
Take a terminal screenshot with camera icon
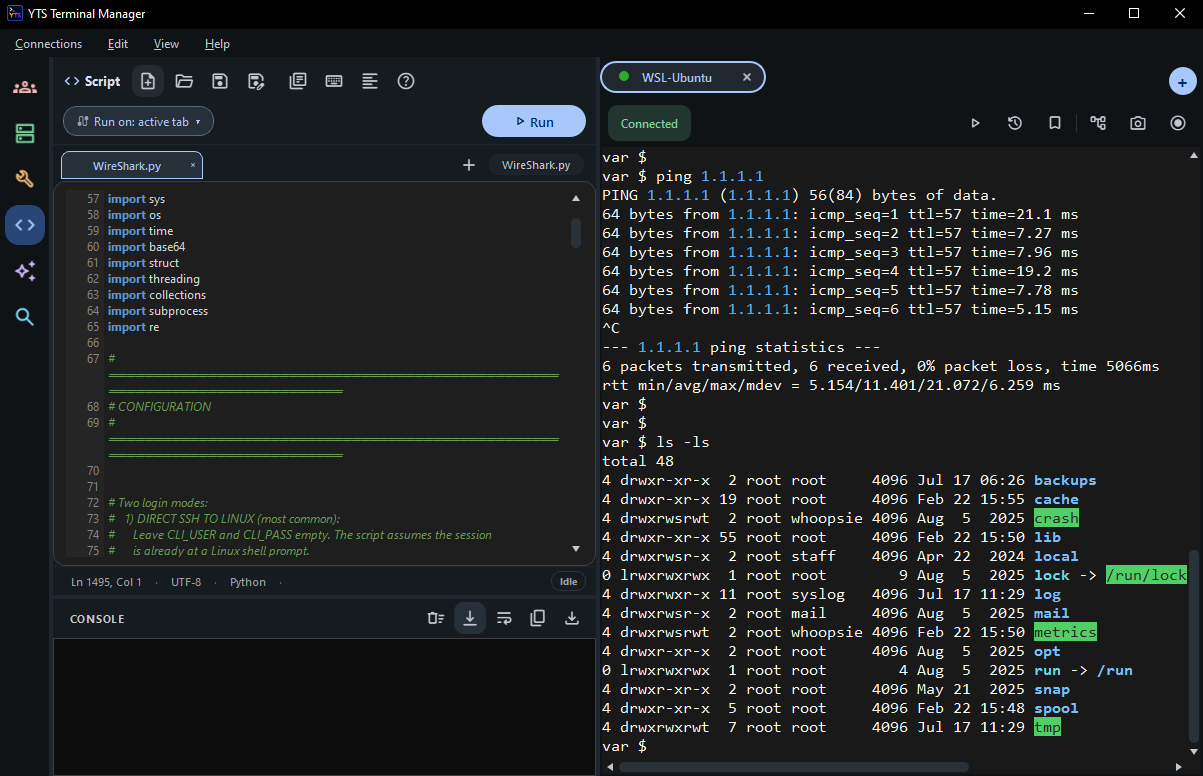coord(1138,123)
